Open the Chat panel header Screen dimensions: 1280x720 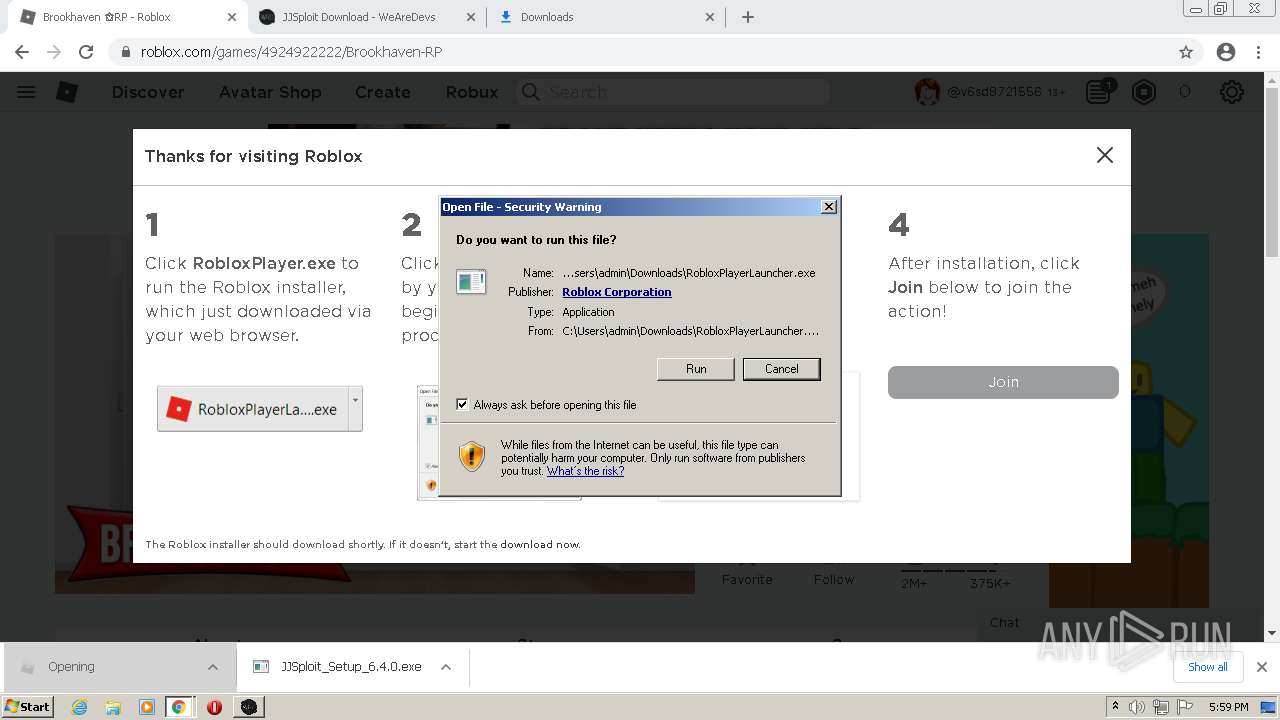1005,622
